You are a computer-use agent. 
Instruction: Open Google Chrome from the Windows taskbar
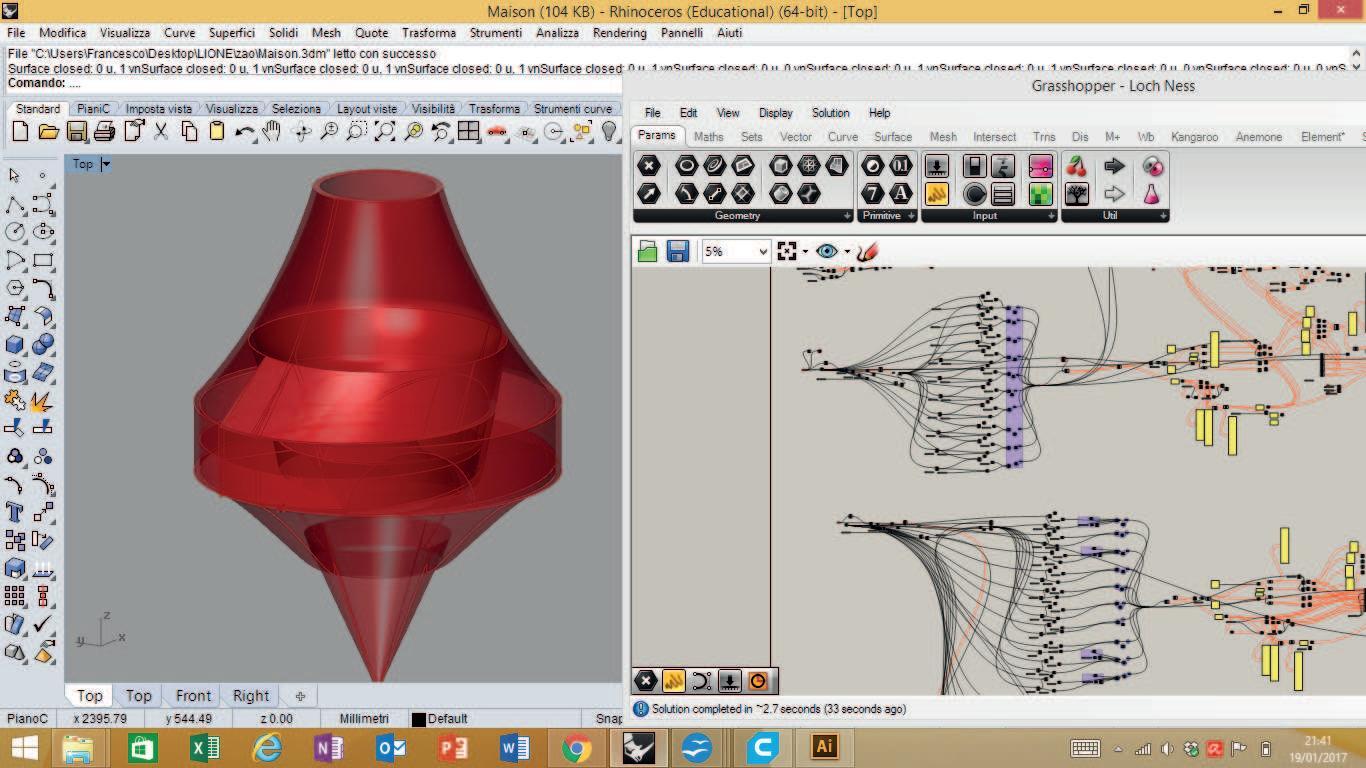576,747
